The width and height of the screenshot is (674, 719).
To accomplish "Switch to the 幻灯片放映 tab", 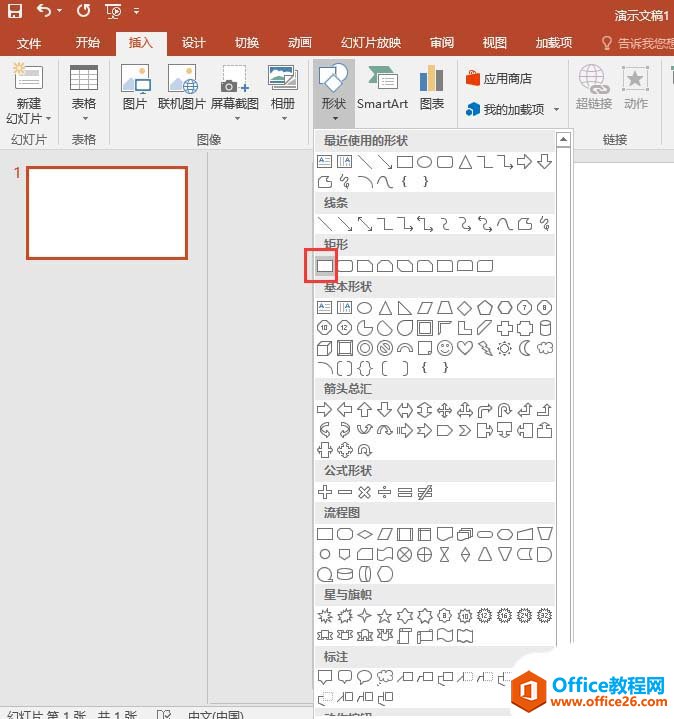I will [x=371, y=43].
